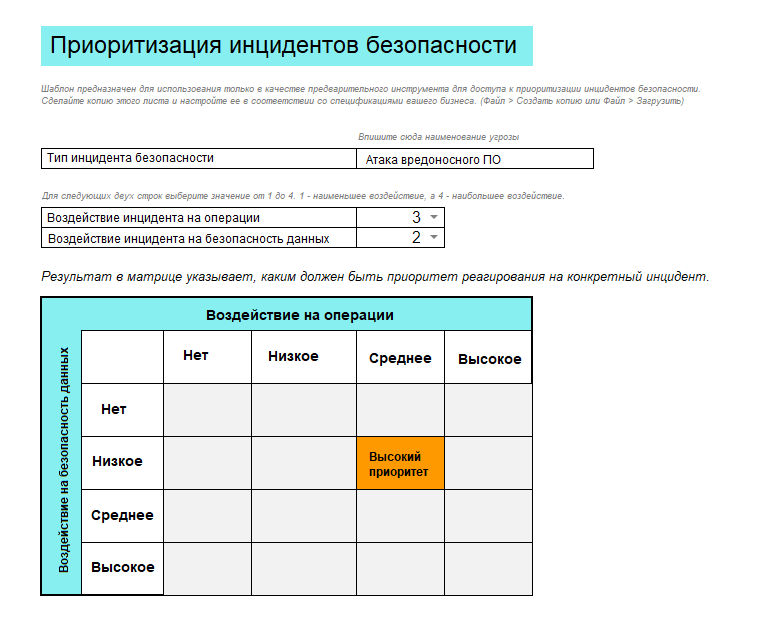Select the 'Среднее' row header
The width and height of the screenshot is (776, 619).
tap(122, 515)
